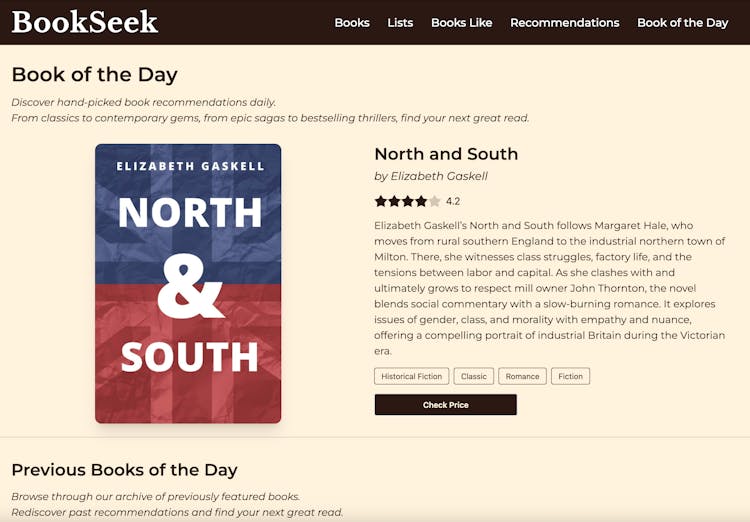The height and width of the screenshot is (522, 750).
Task: Click the North and South title
Action: [446, 154]
